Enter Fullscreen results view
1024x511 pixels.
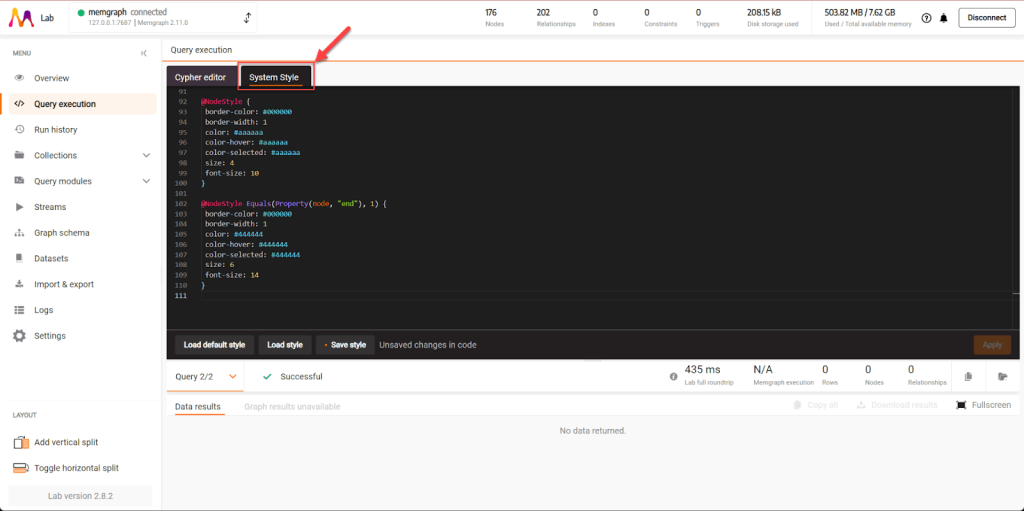[x=983, y=405]
